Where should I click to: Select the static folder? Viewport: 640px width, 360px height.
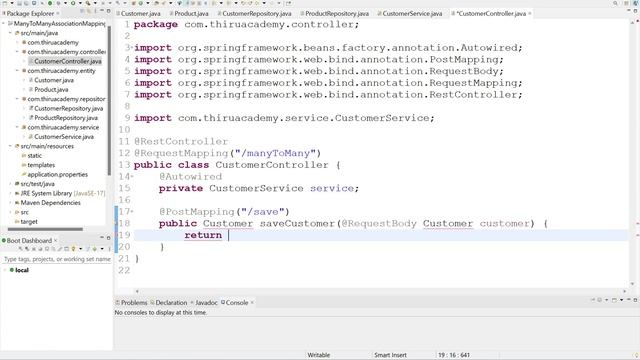click(x=34, y=156)
